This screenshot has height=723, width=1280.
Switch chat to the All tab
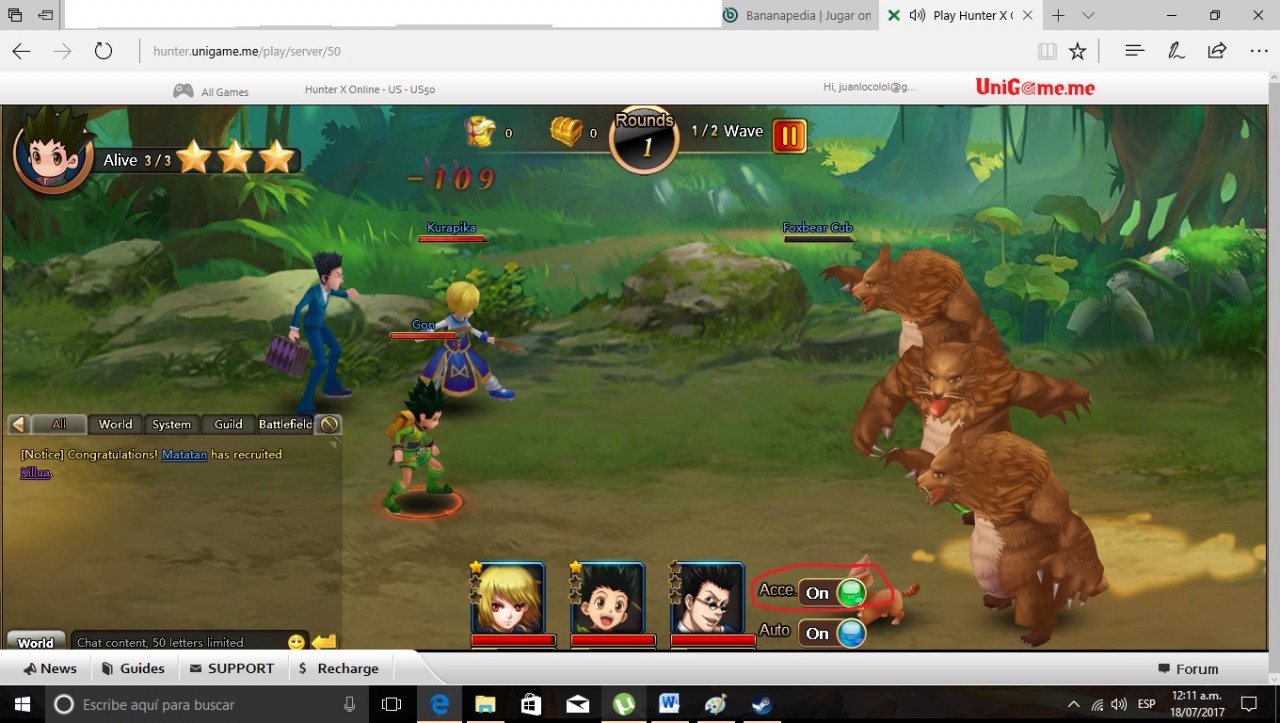59,424
